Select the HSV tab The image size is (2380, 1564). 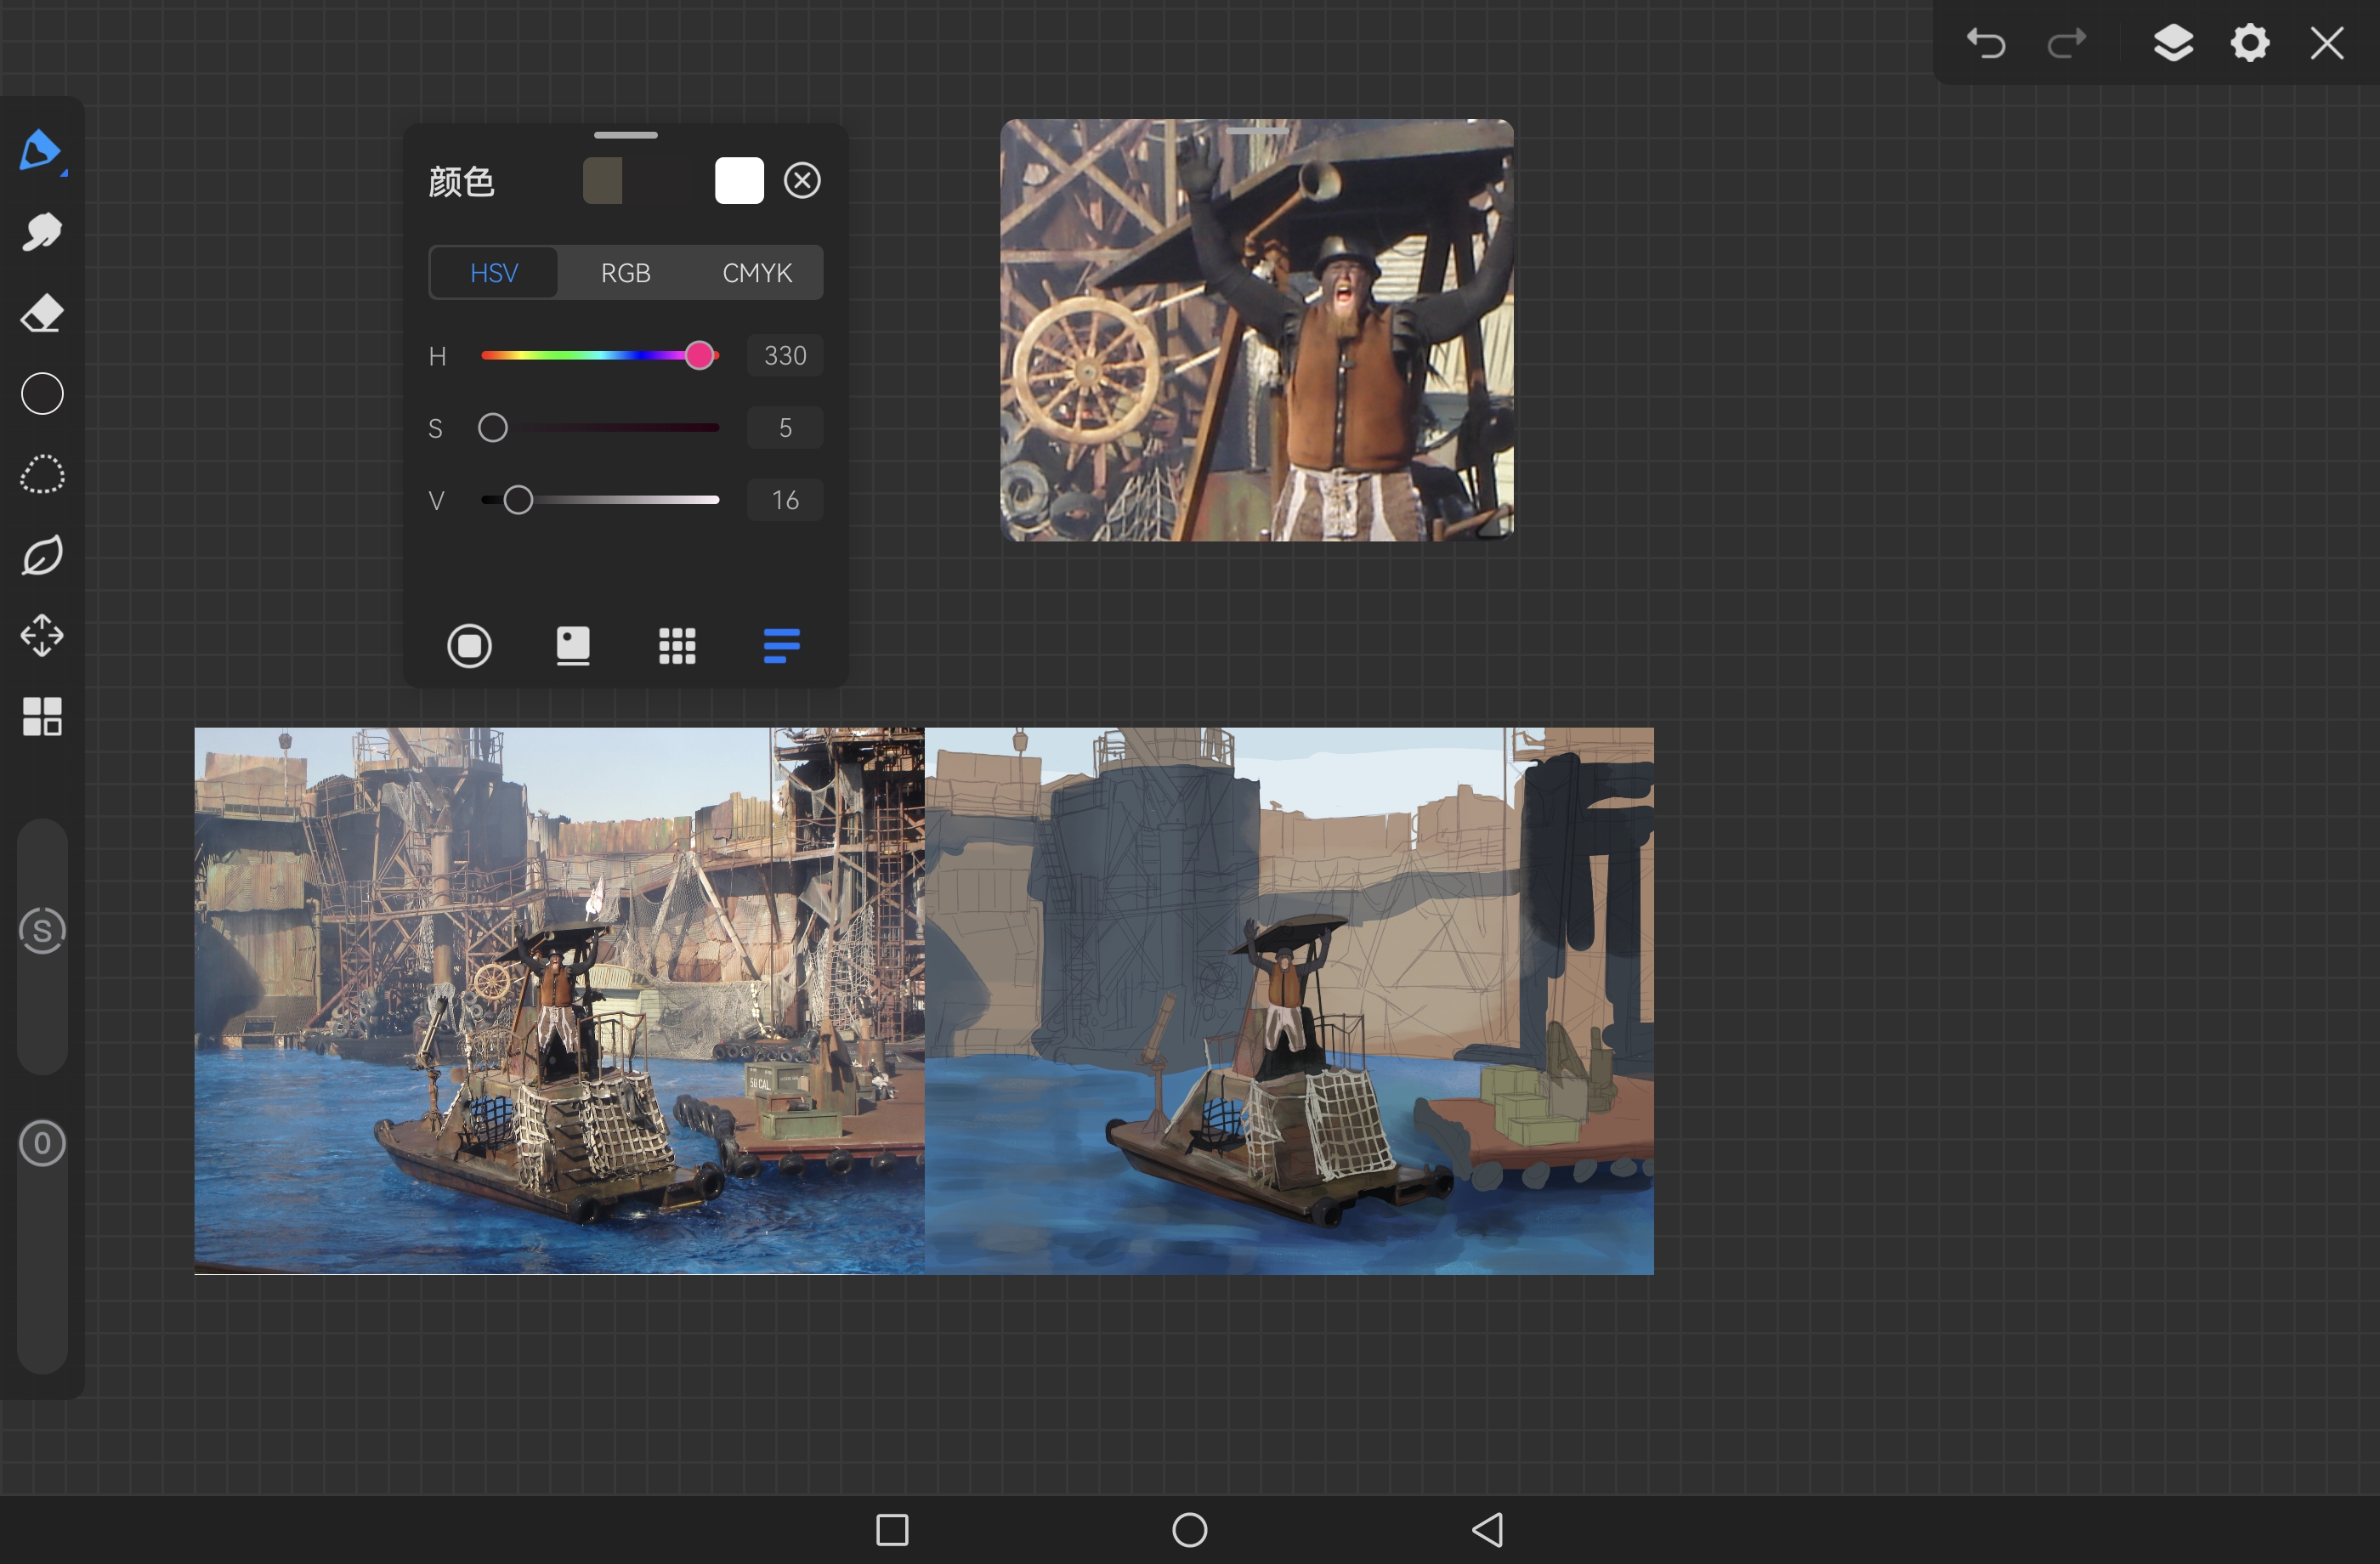[x=494, y=273]
